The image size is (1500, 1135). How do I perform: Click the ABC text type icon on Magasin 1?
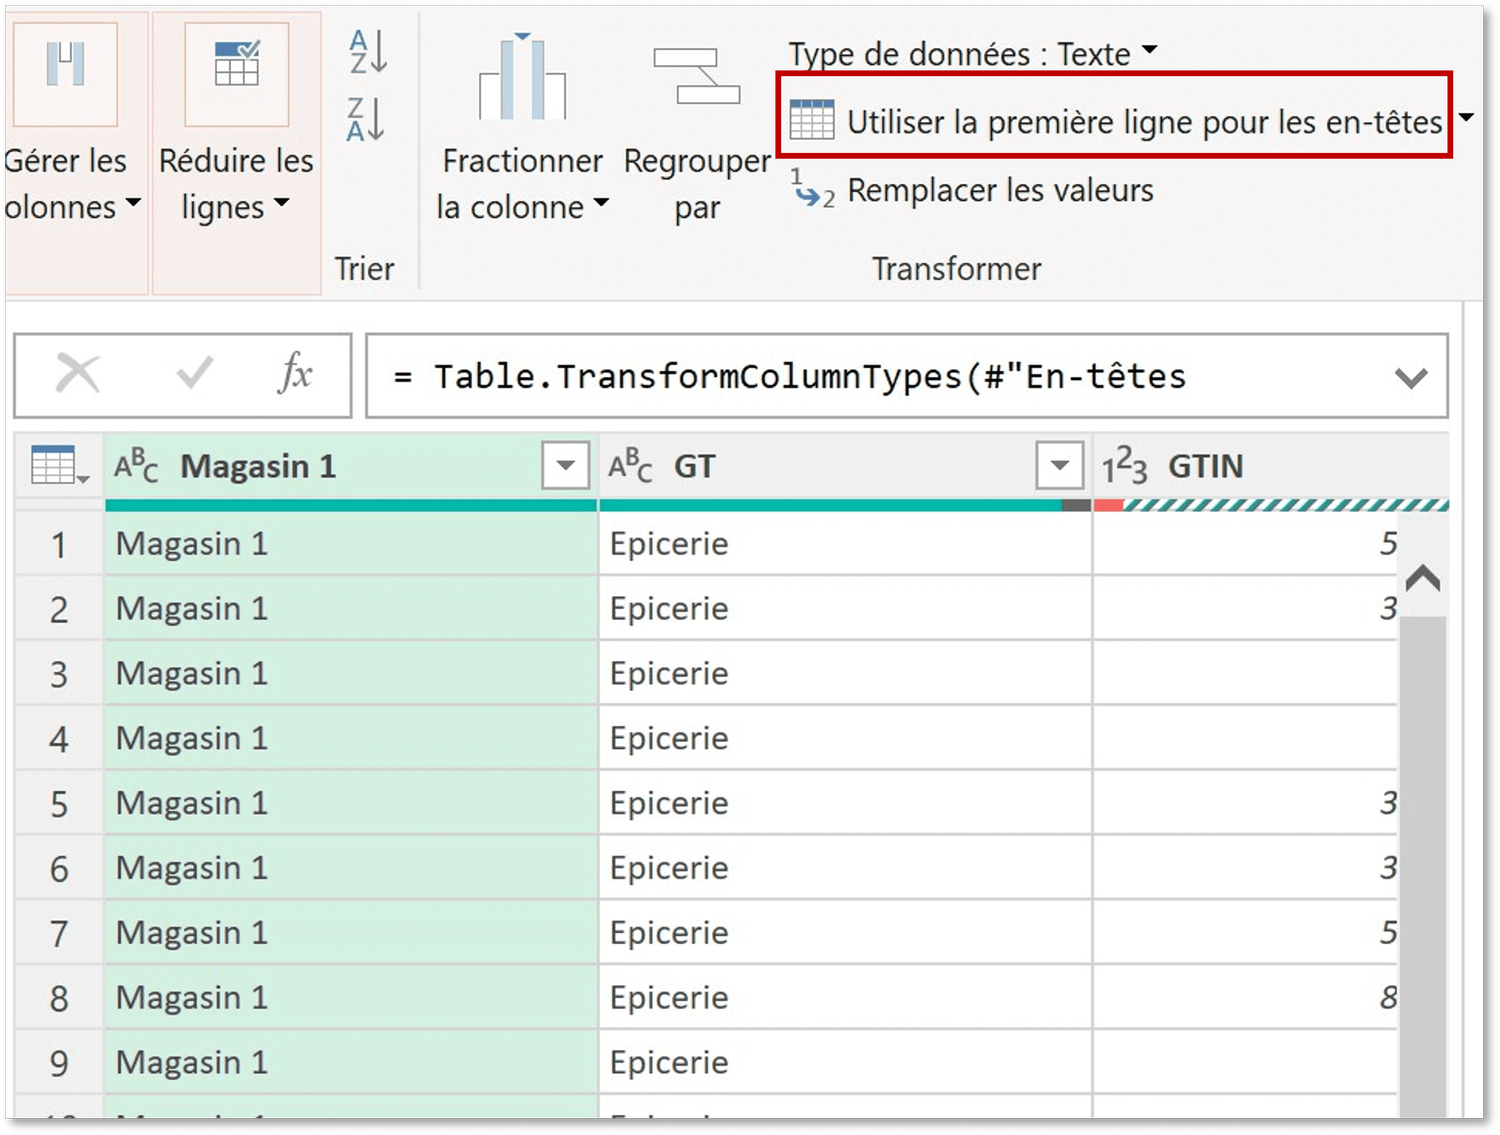[x=135, y=464]
